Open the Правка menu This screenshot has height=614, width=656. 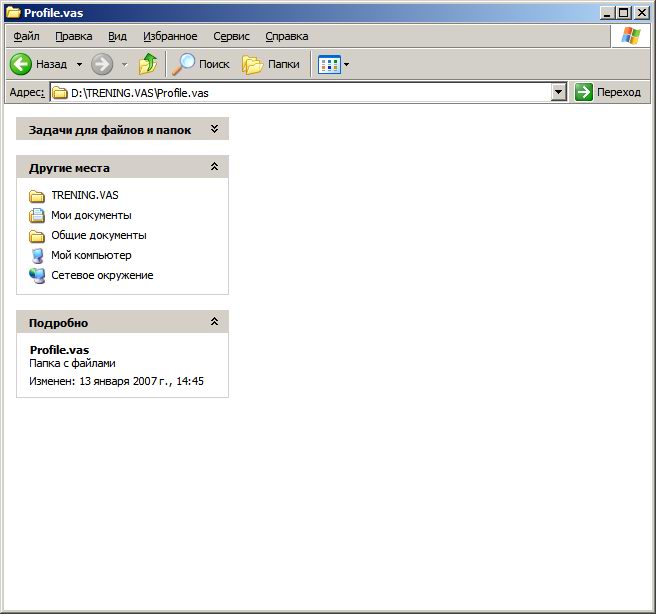point(74,36)
